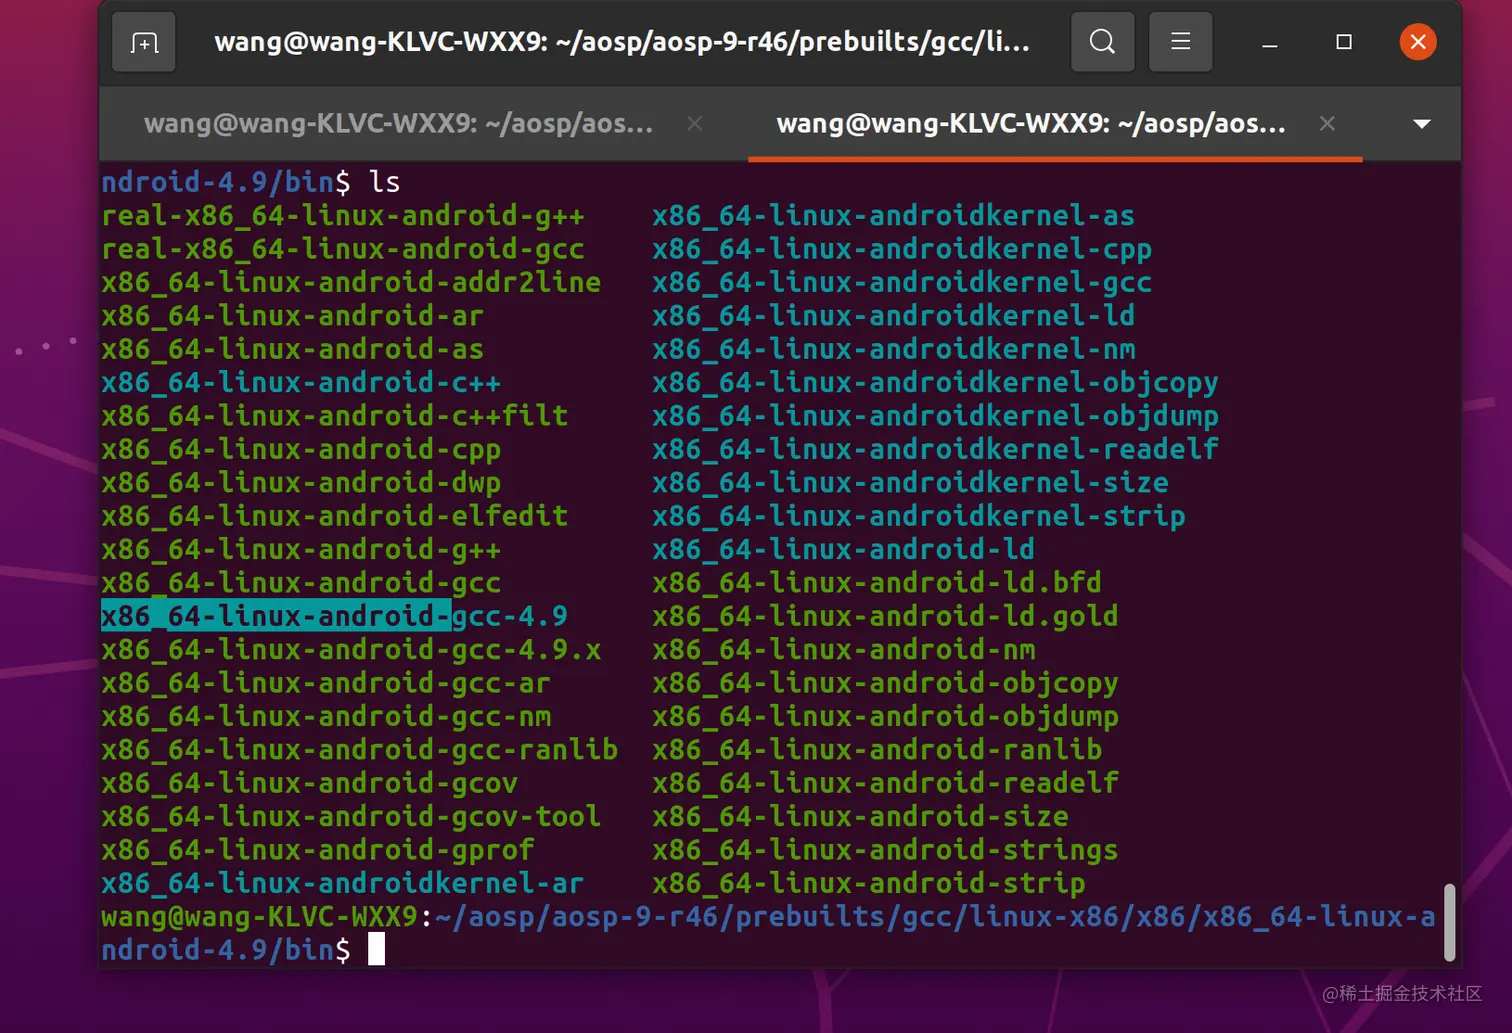Close the first terminal tab
1512x1033 pixels.
point(694,123)
